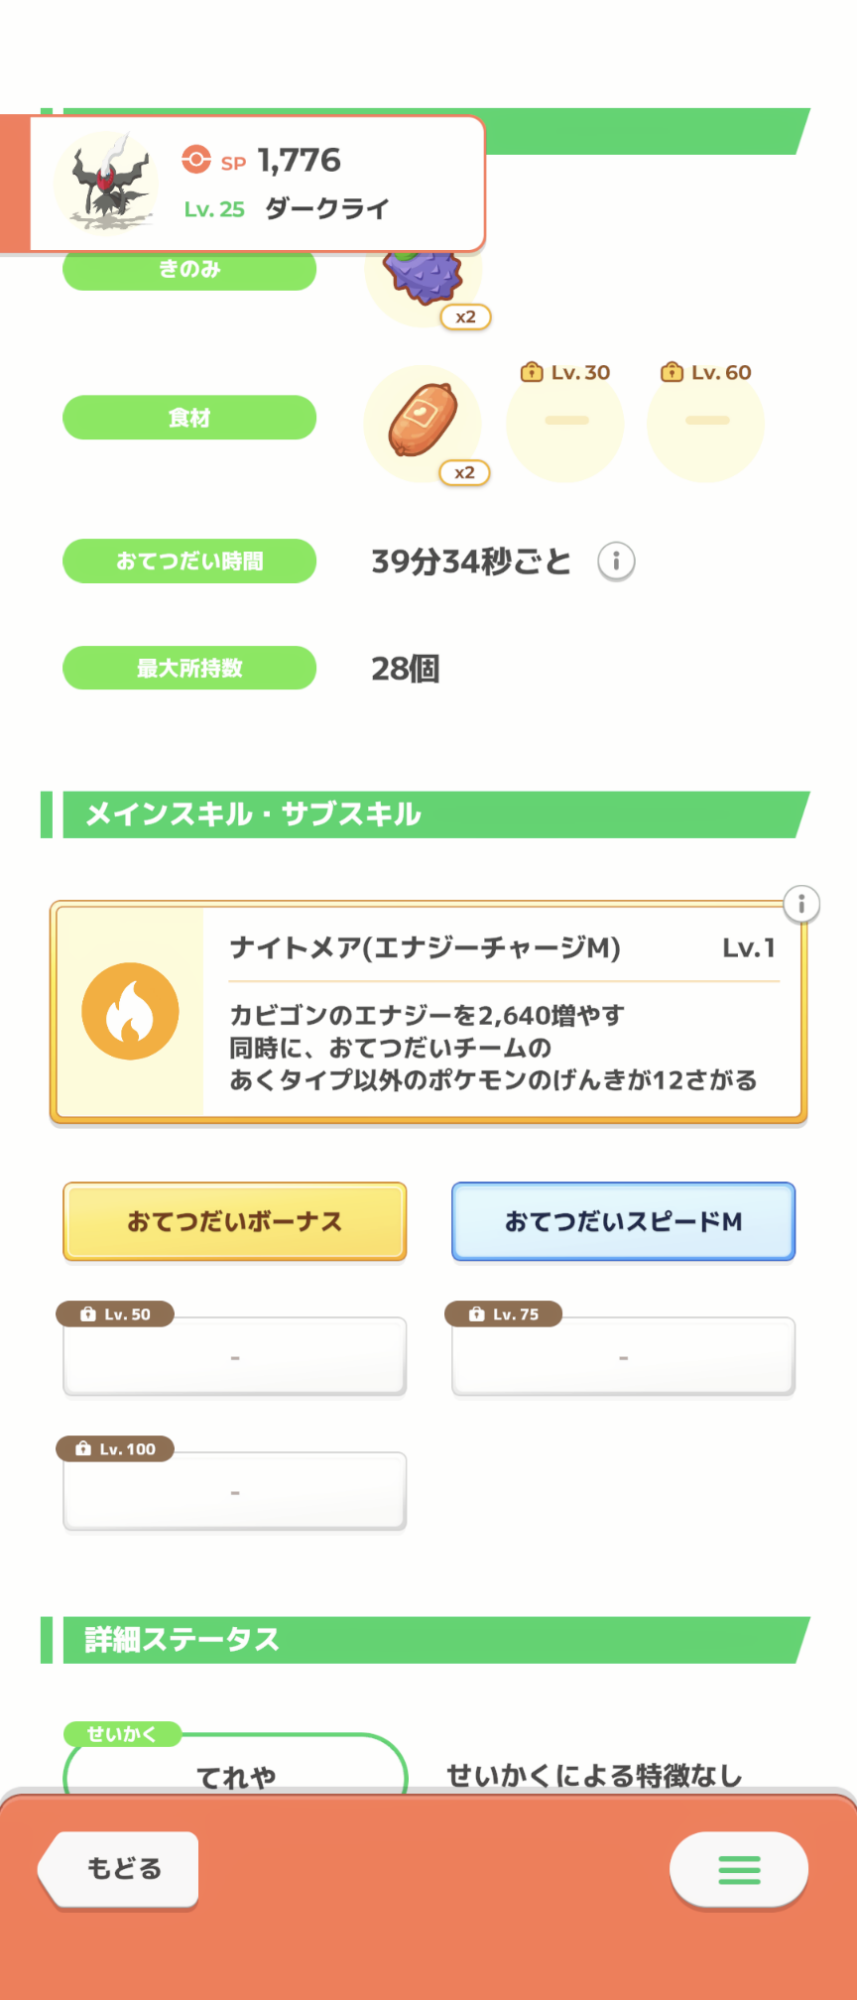Screen dimensions: 857x2000
Task: Tap the locked Lv. 60 ingredient slot
Action: pos(706,422)
